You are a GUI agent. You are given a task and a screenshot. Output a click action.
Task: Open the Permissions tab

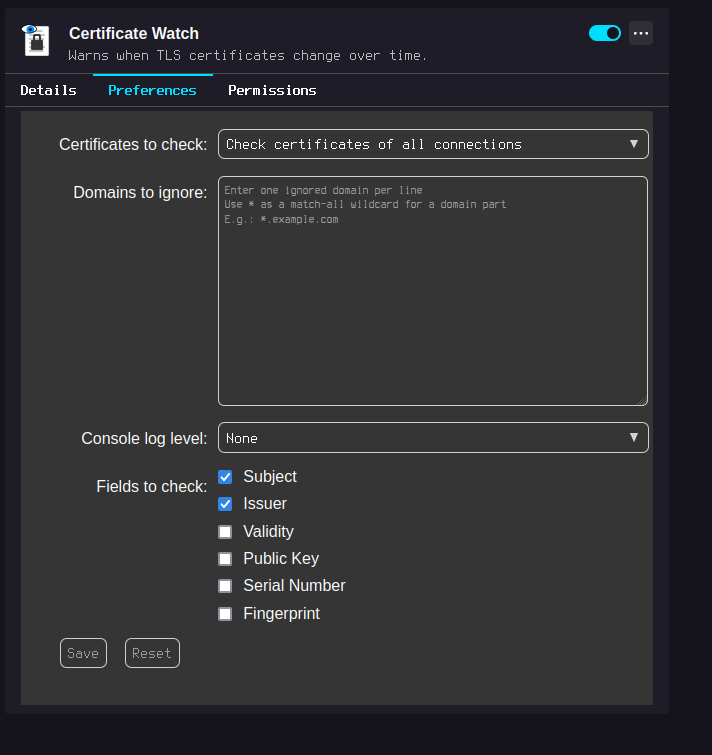pyautogui.click(x=272, y=90)
